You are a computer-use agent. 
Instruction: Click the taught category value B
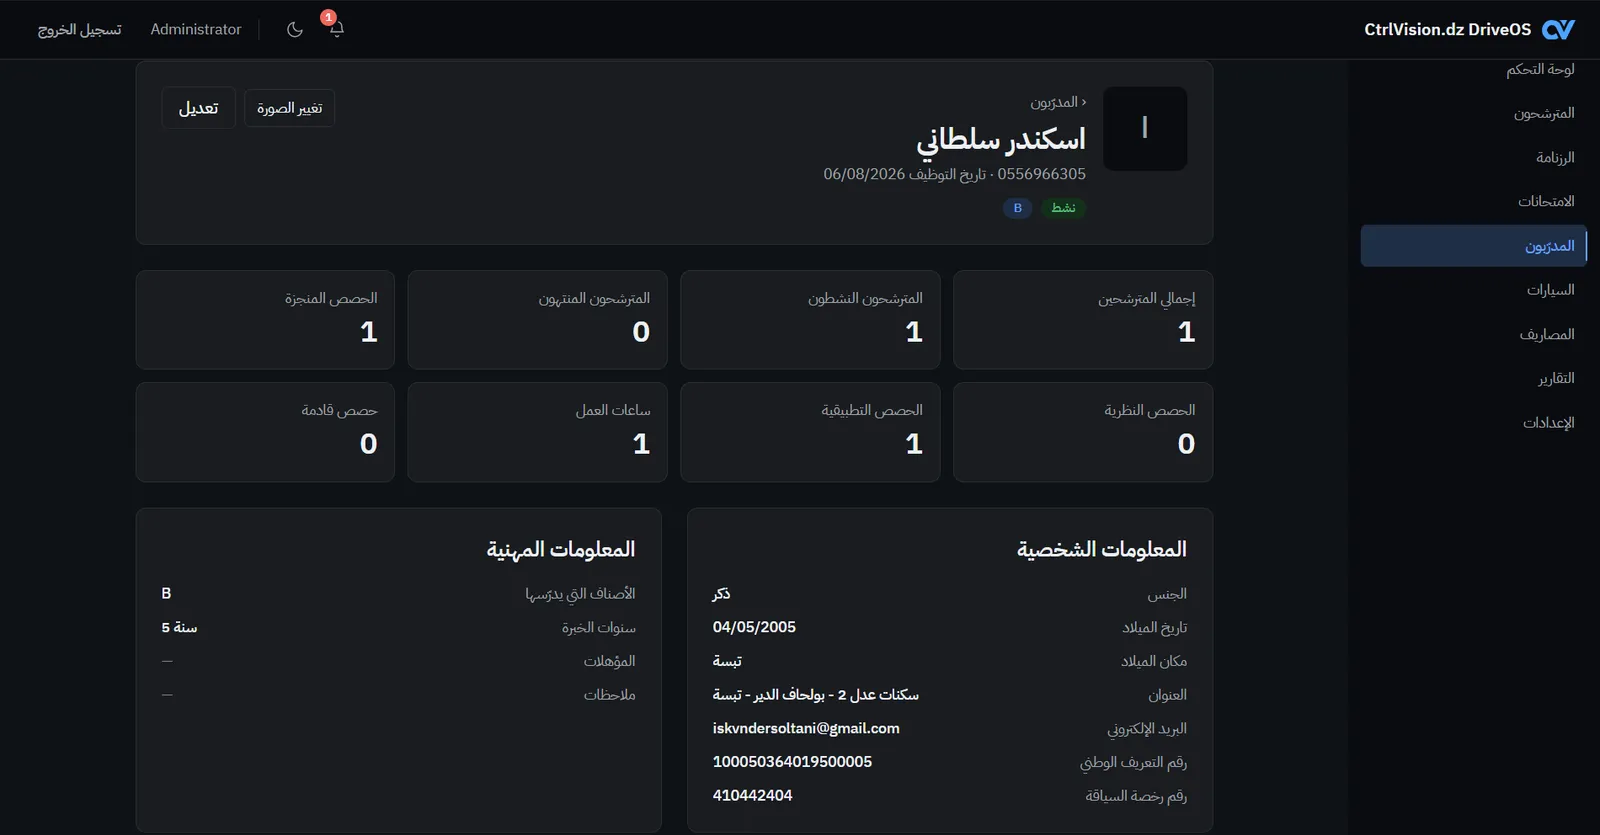point(166,593)
